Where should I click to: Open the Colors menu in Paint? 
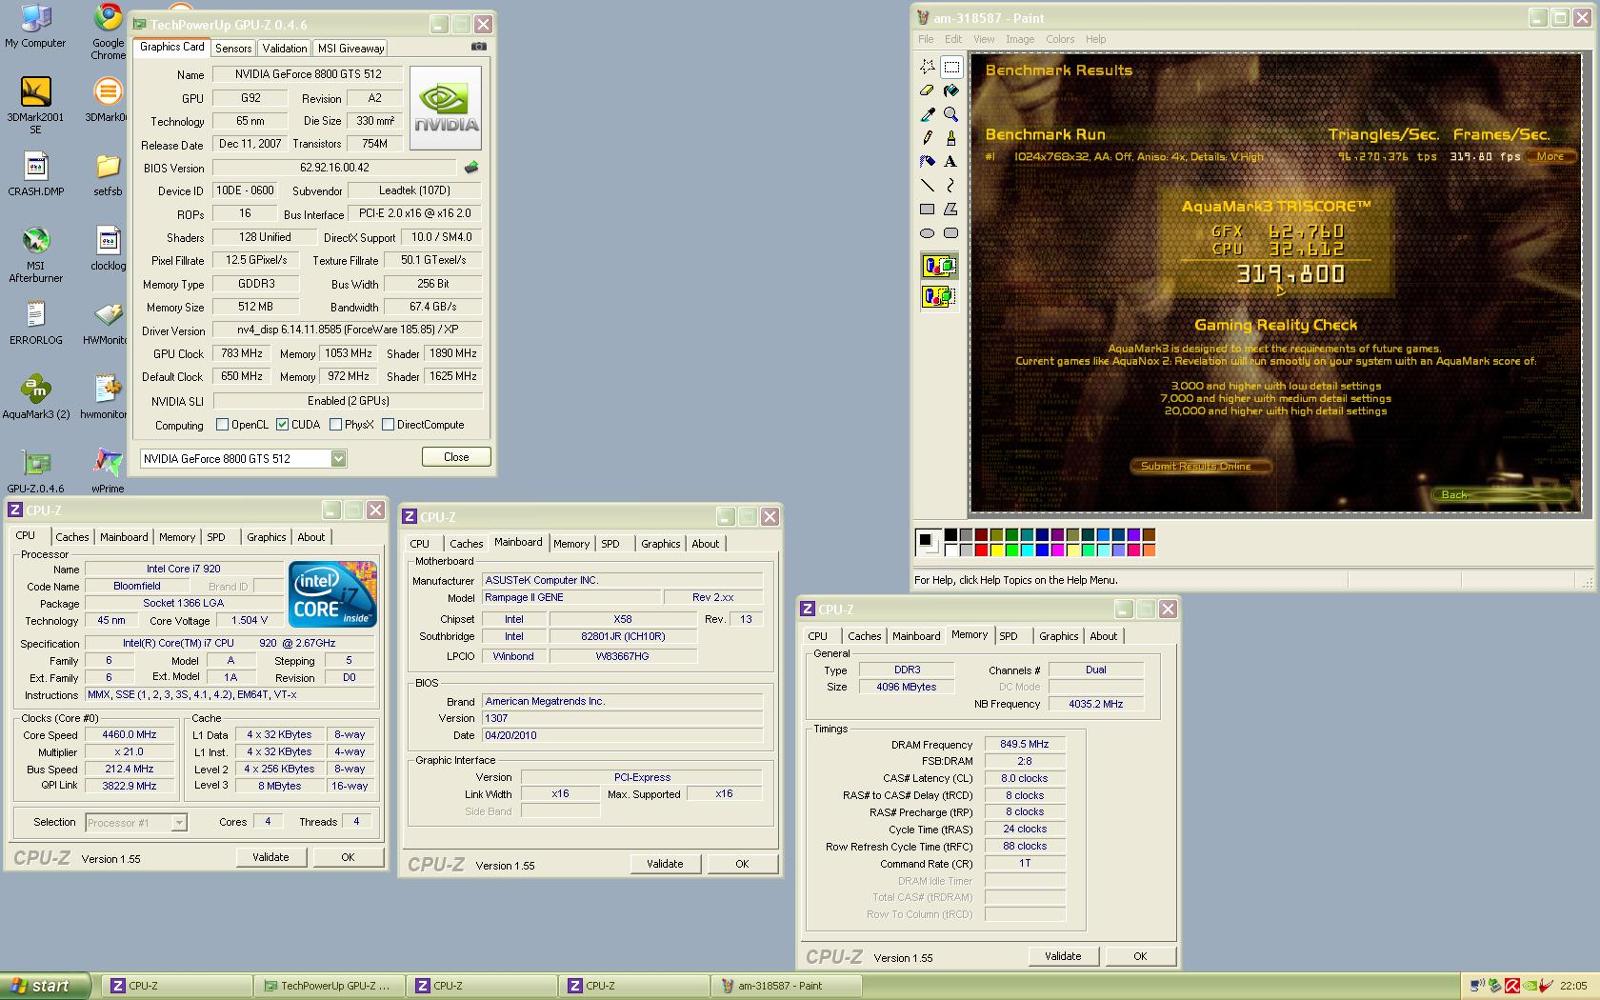point(1060,39)
